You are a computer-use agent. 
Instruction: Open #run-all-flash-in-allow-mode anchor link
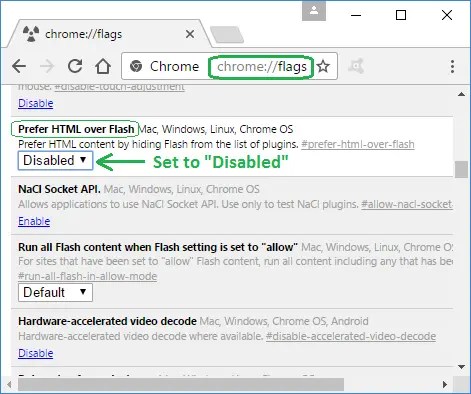coord(88,276)
